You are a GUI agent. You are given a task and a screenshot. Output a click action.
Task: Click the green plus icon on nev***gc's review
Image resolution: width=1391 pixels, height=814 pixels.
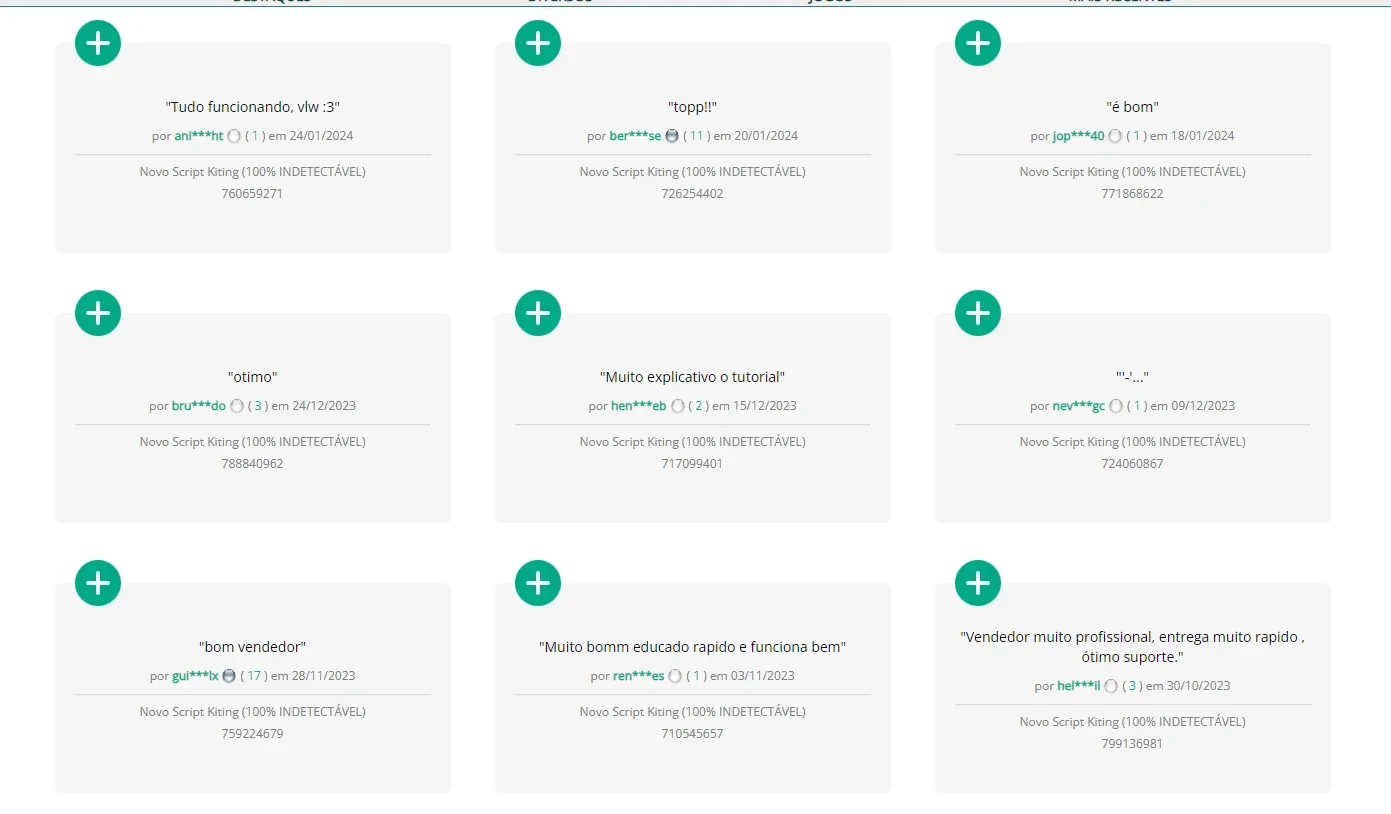978,313
